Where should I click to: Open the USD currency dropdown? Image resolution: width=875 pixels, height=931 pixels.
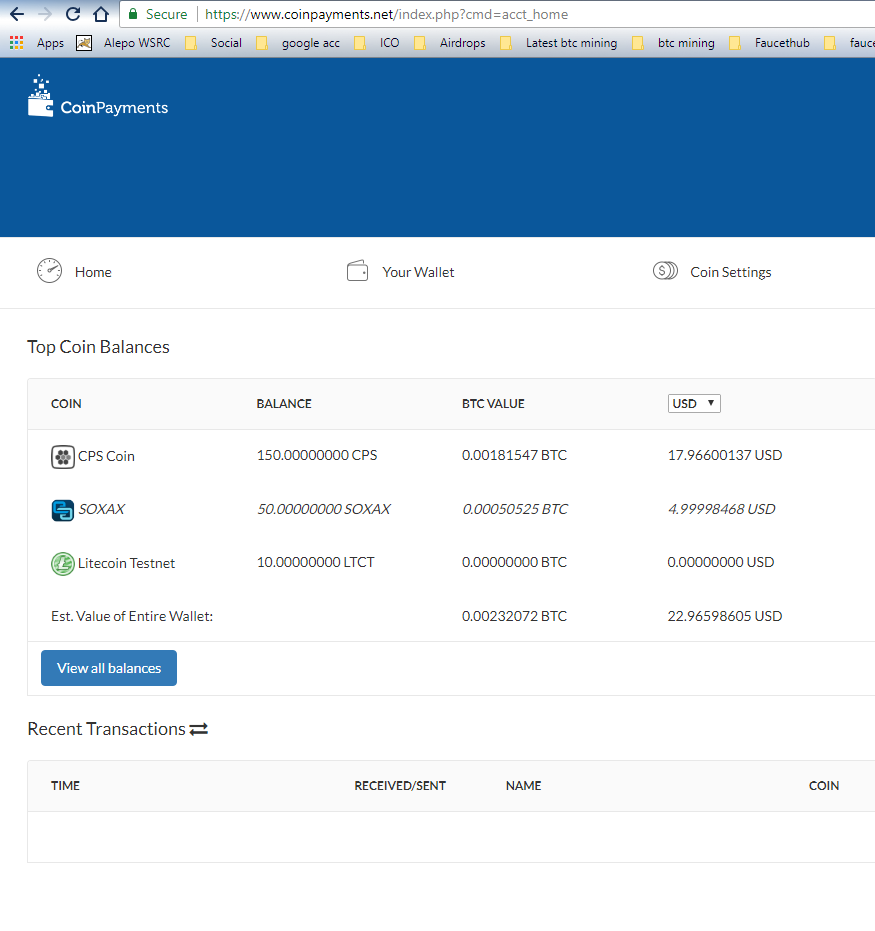point(694,404)
